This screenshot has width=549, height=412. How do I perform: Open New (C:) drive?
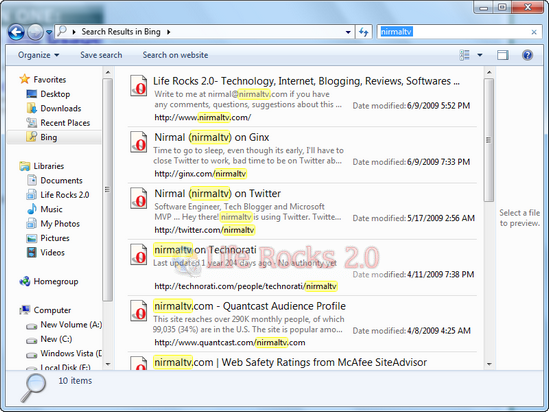tap(49, 339)
